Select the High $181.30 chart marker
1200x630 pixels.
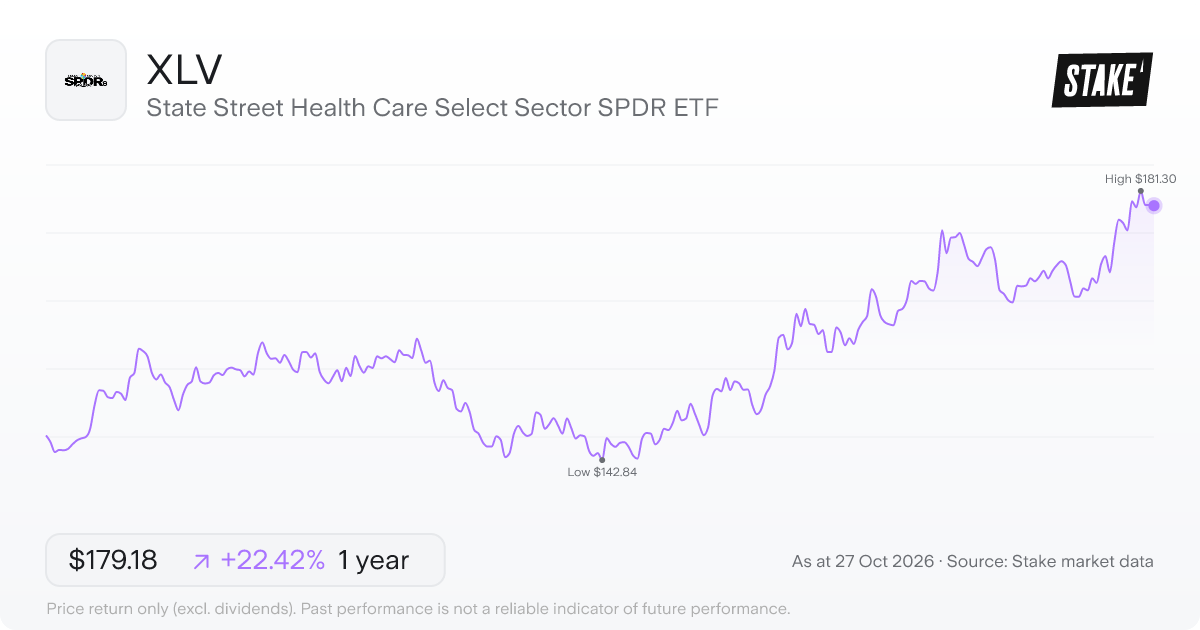coord(1140,191)
